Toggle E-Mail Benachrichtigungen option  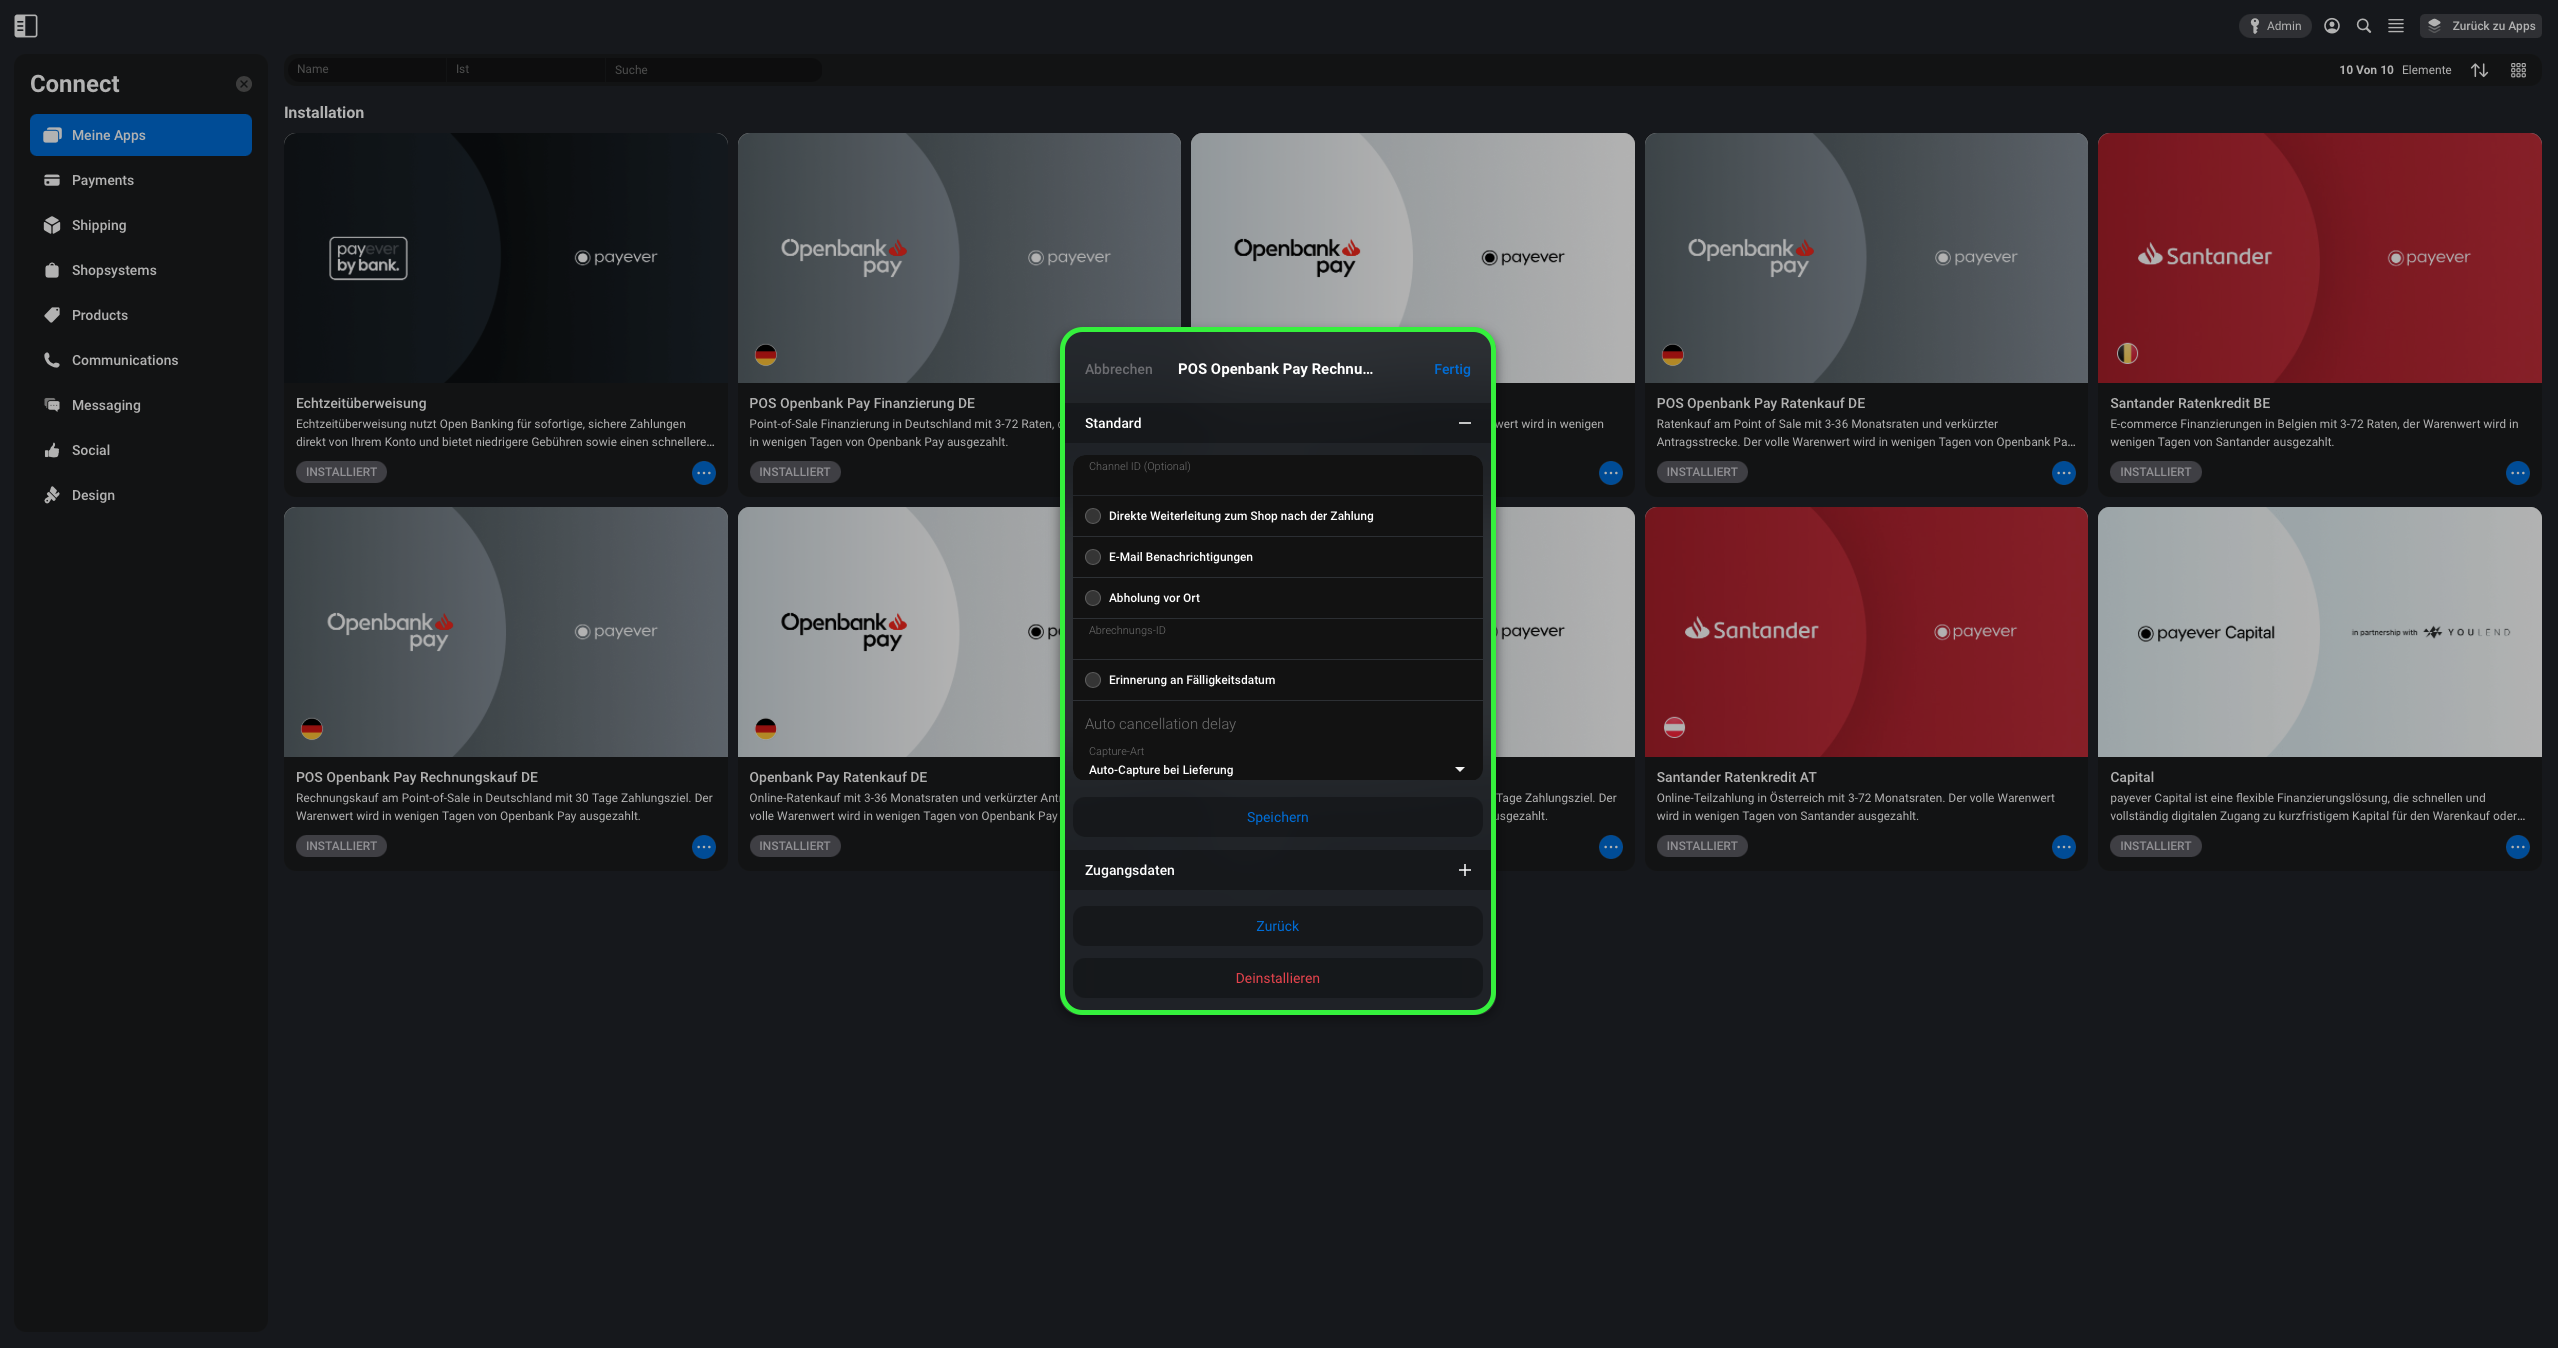click(1093, 557)
